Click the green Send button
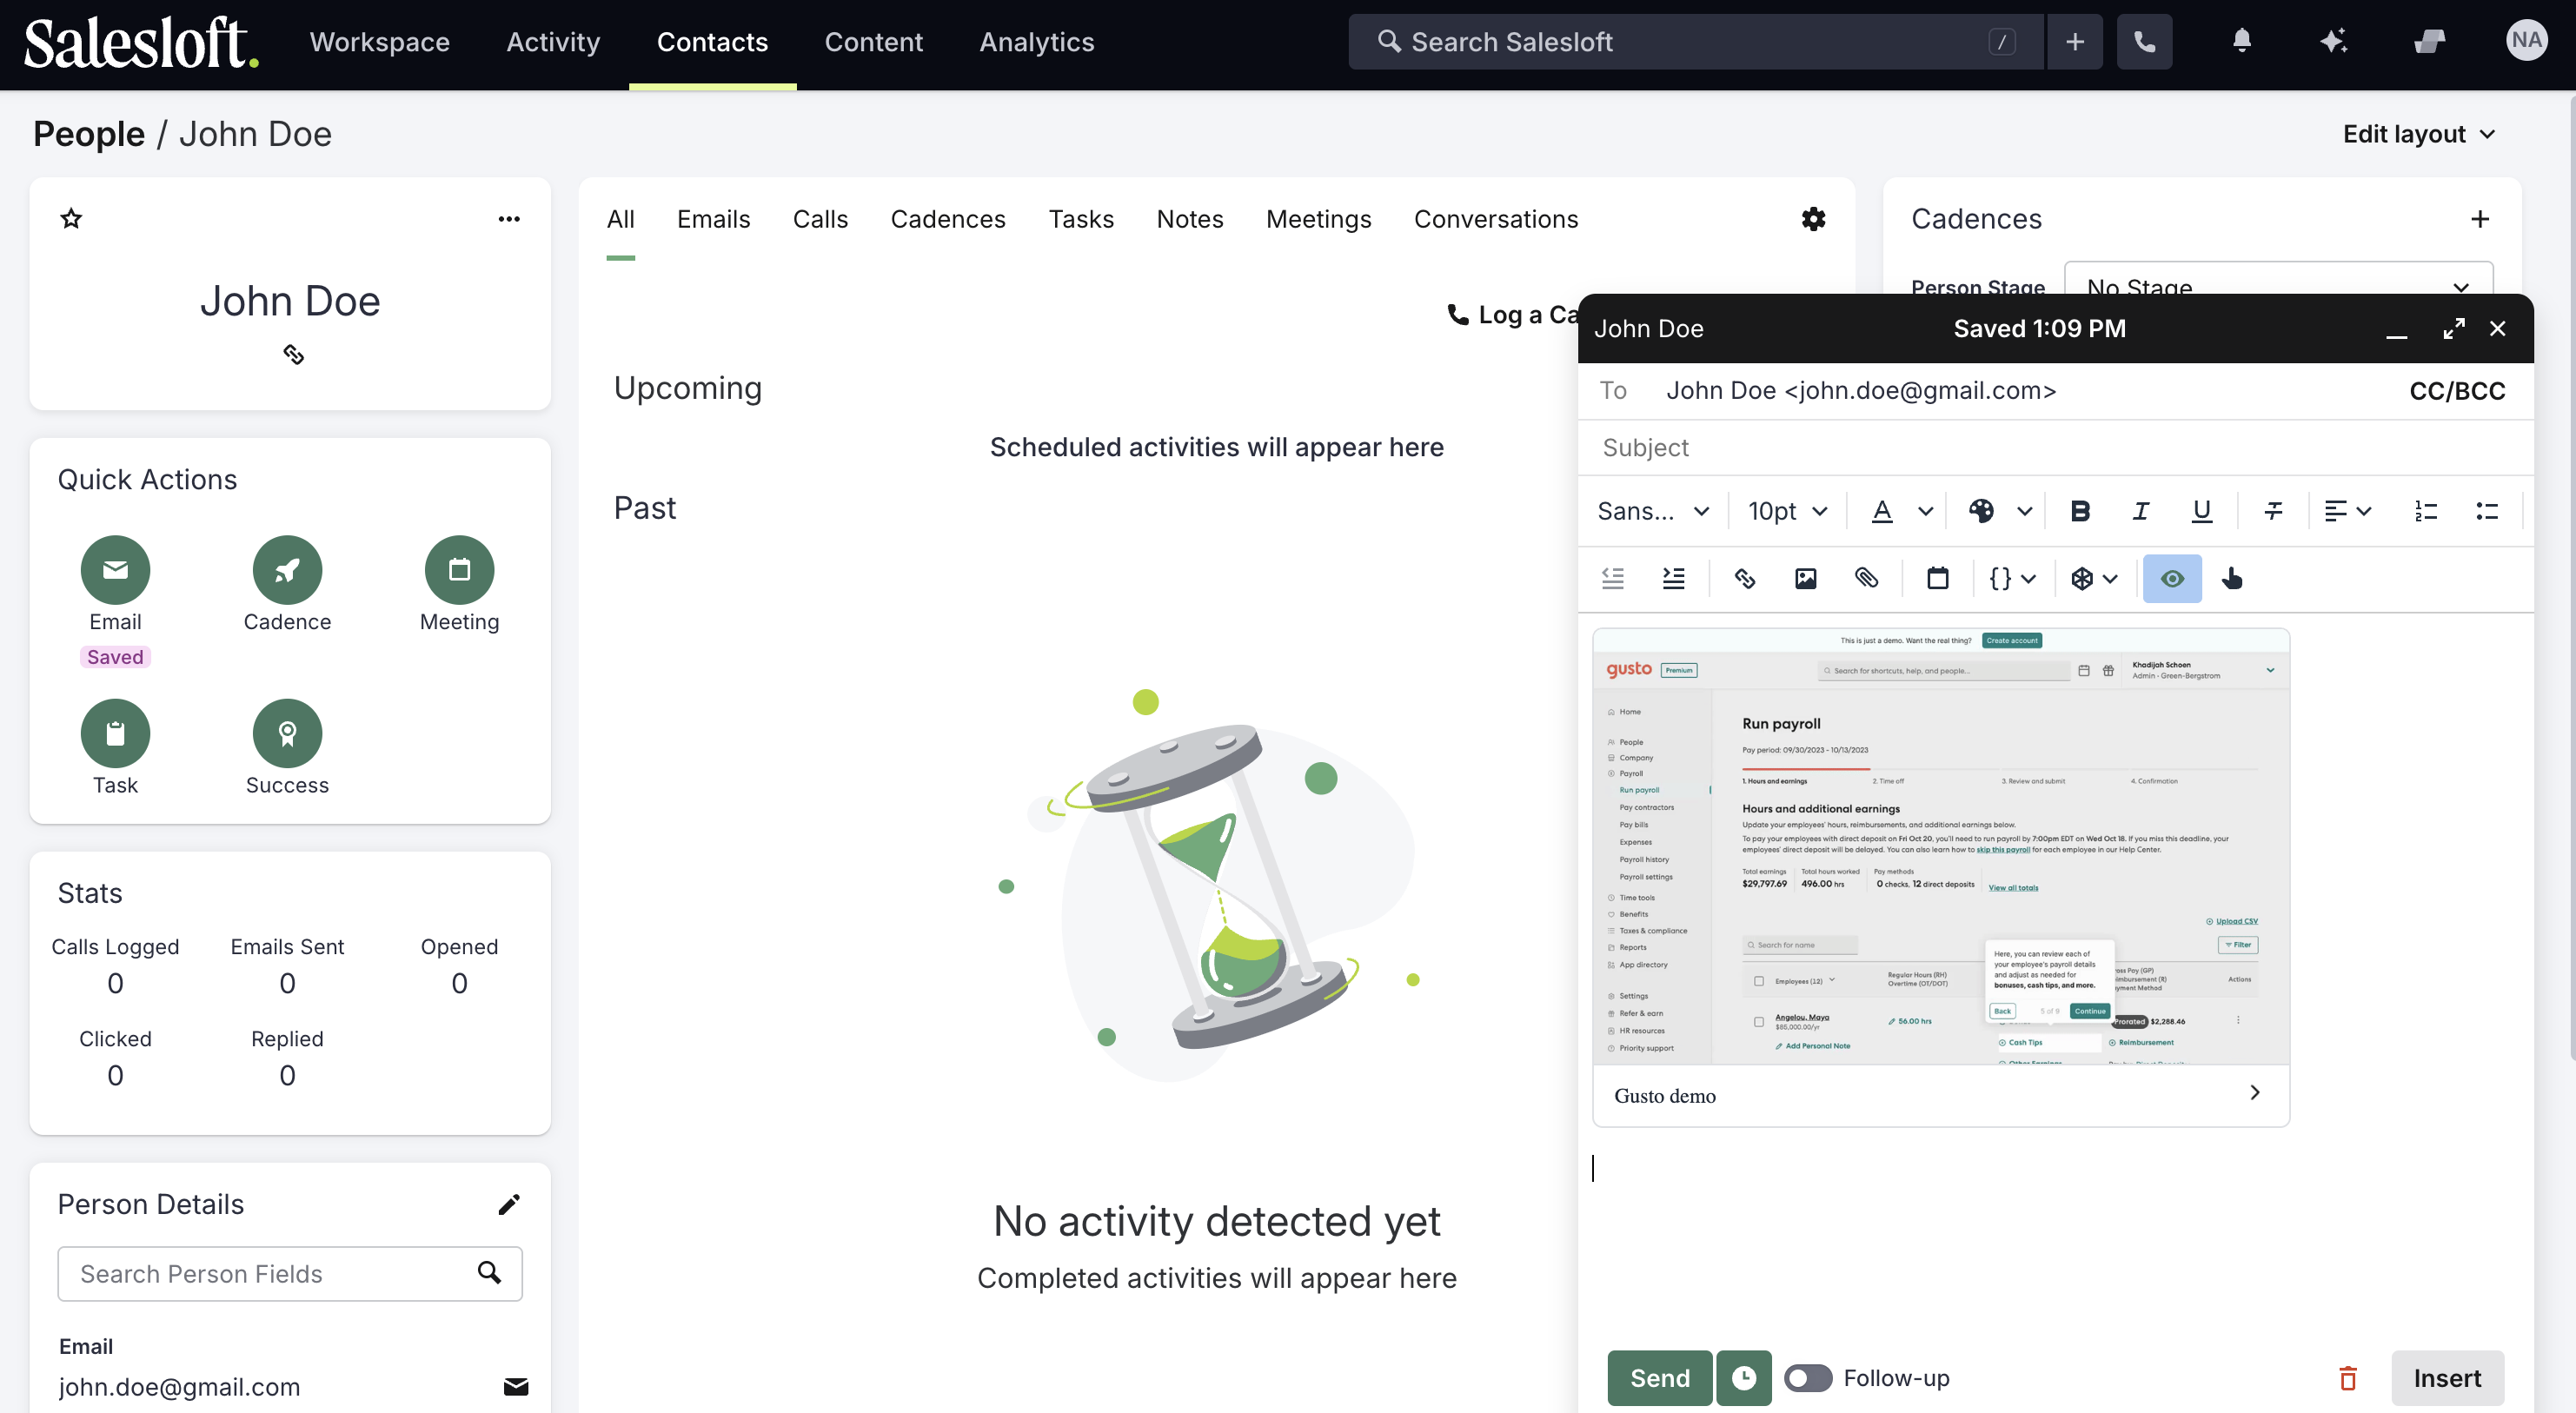2576x1413 pixels. pyautogui.click(x=1659, y=1378)
